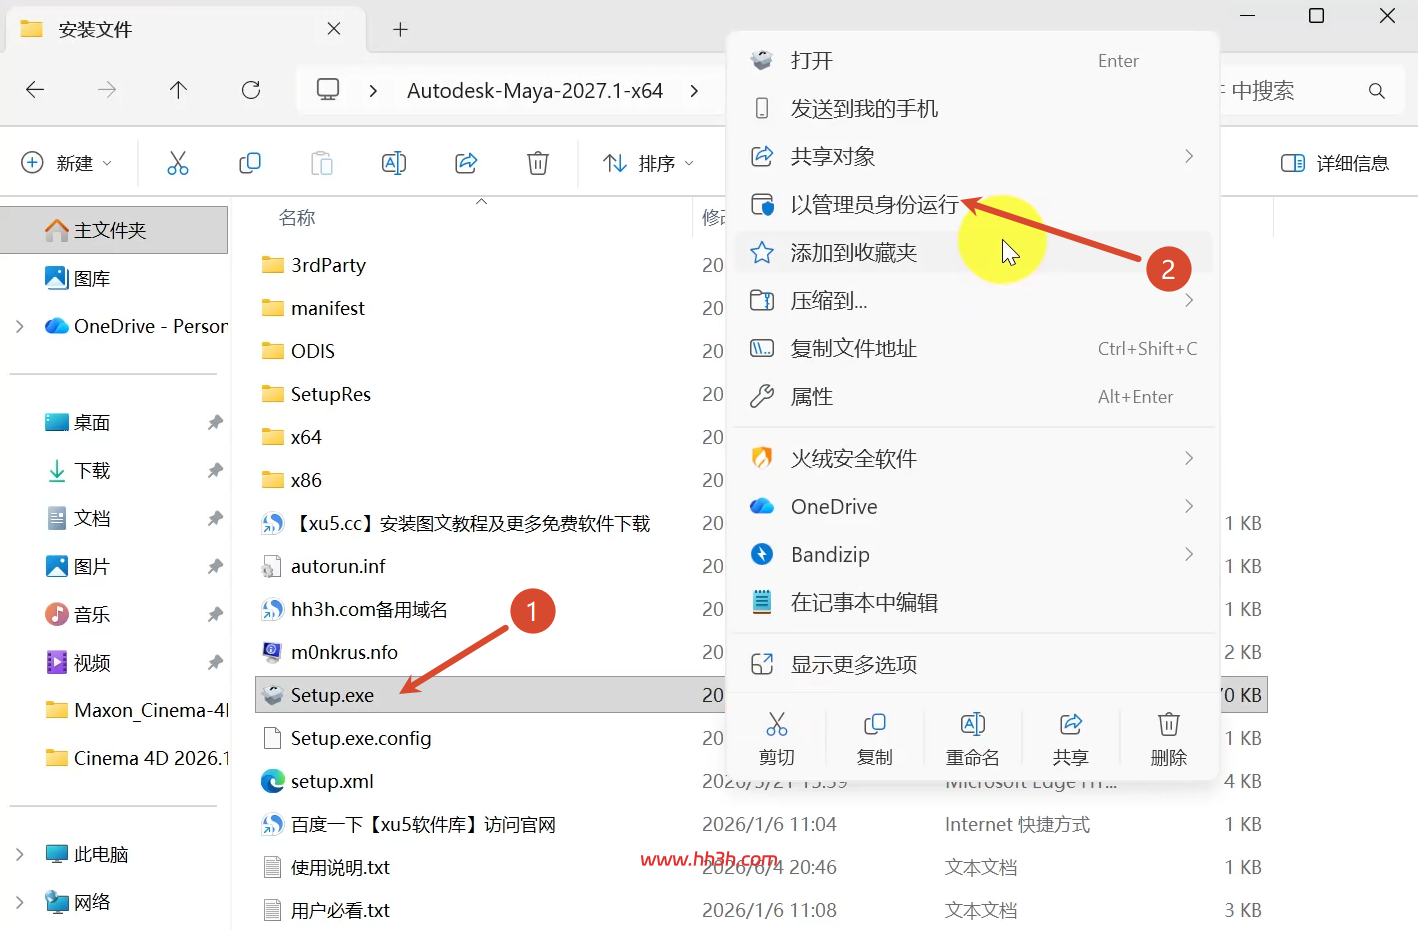Expand the OneDrive context submenu arrow
1418x930 pixels.
(x=1189, y=506)
